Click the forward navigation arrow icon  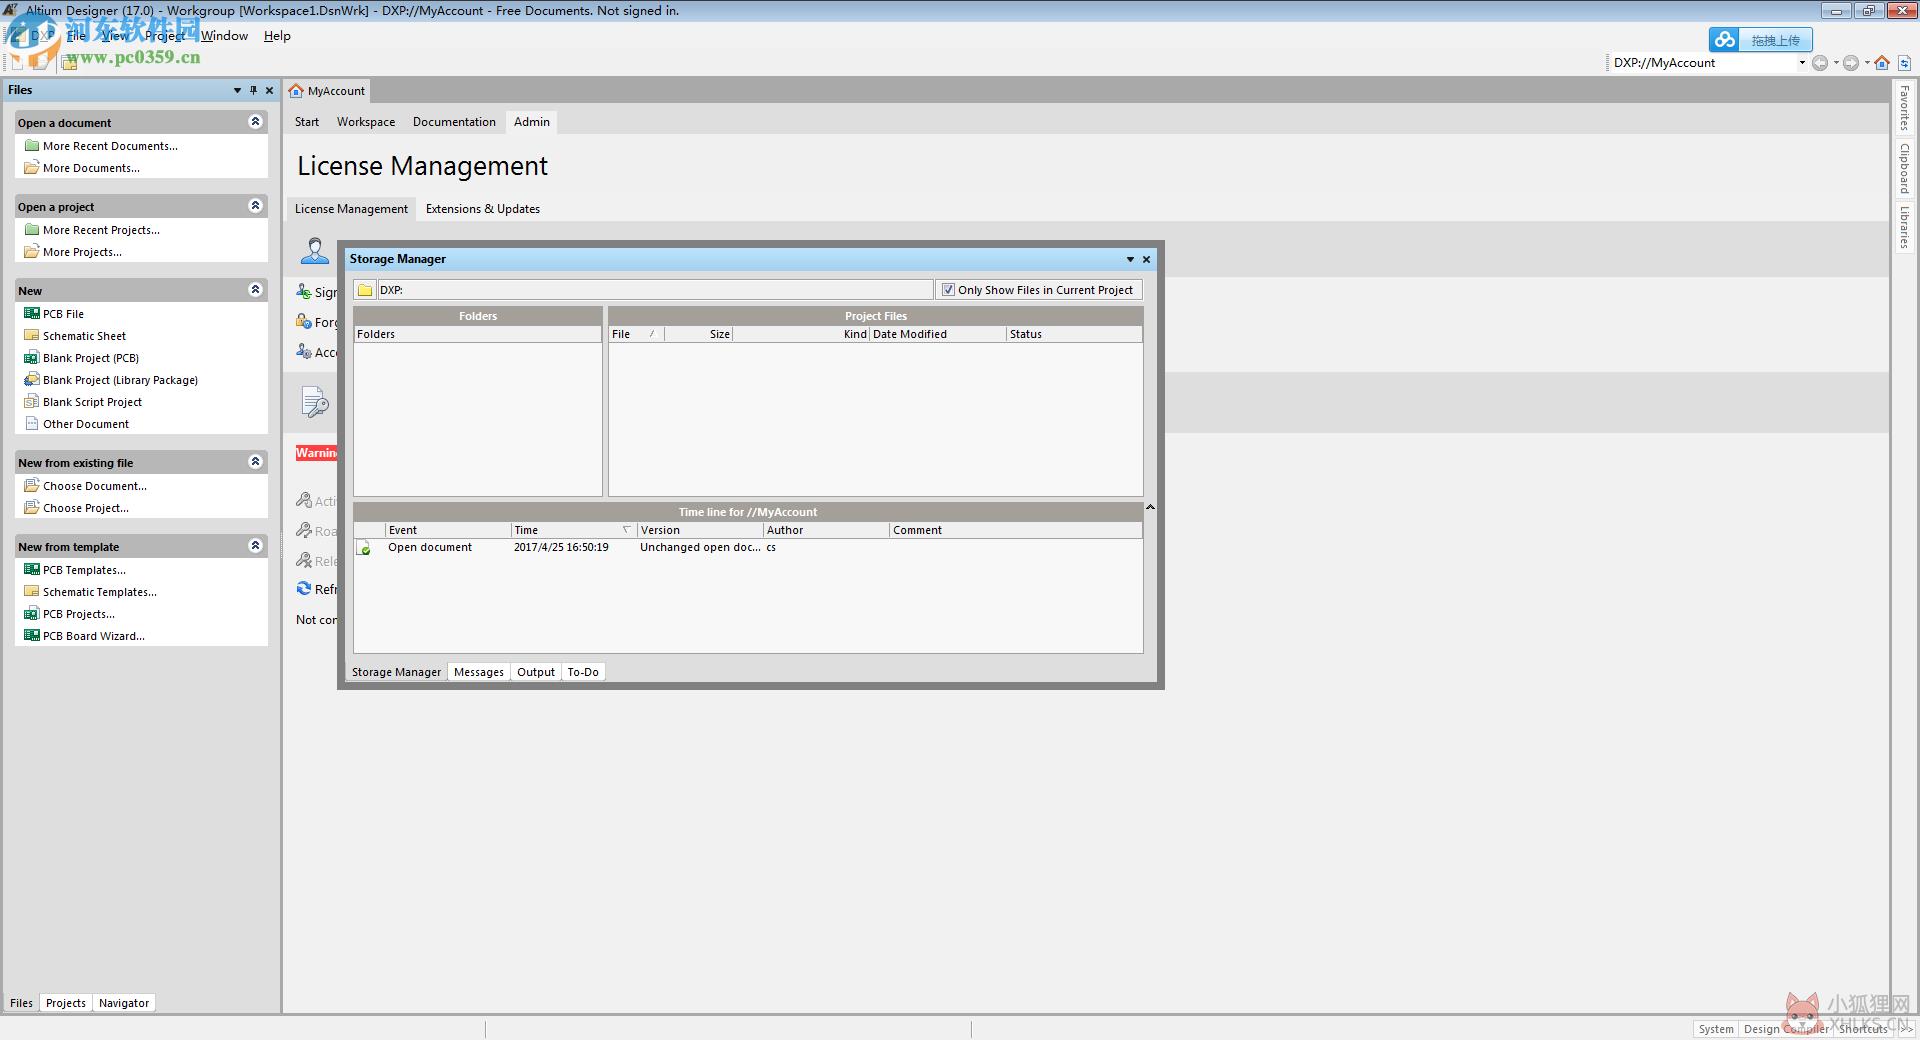(x=1851, y=63)
